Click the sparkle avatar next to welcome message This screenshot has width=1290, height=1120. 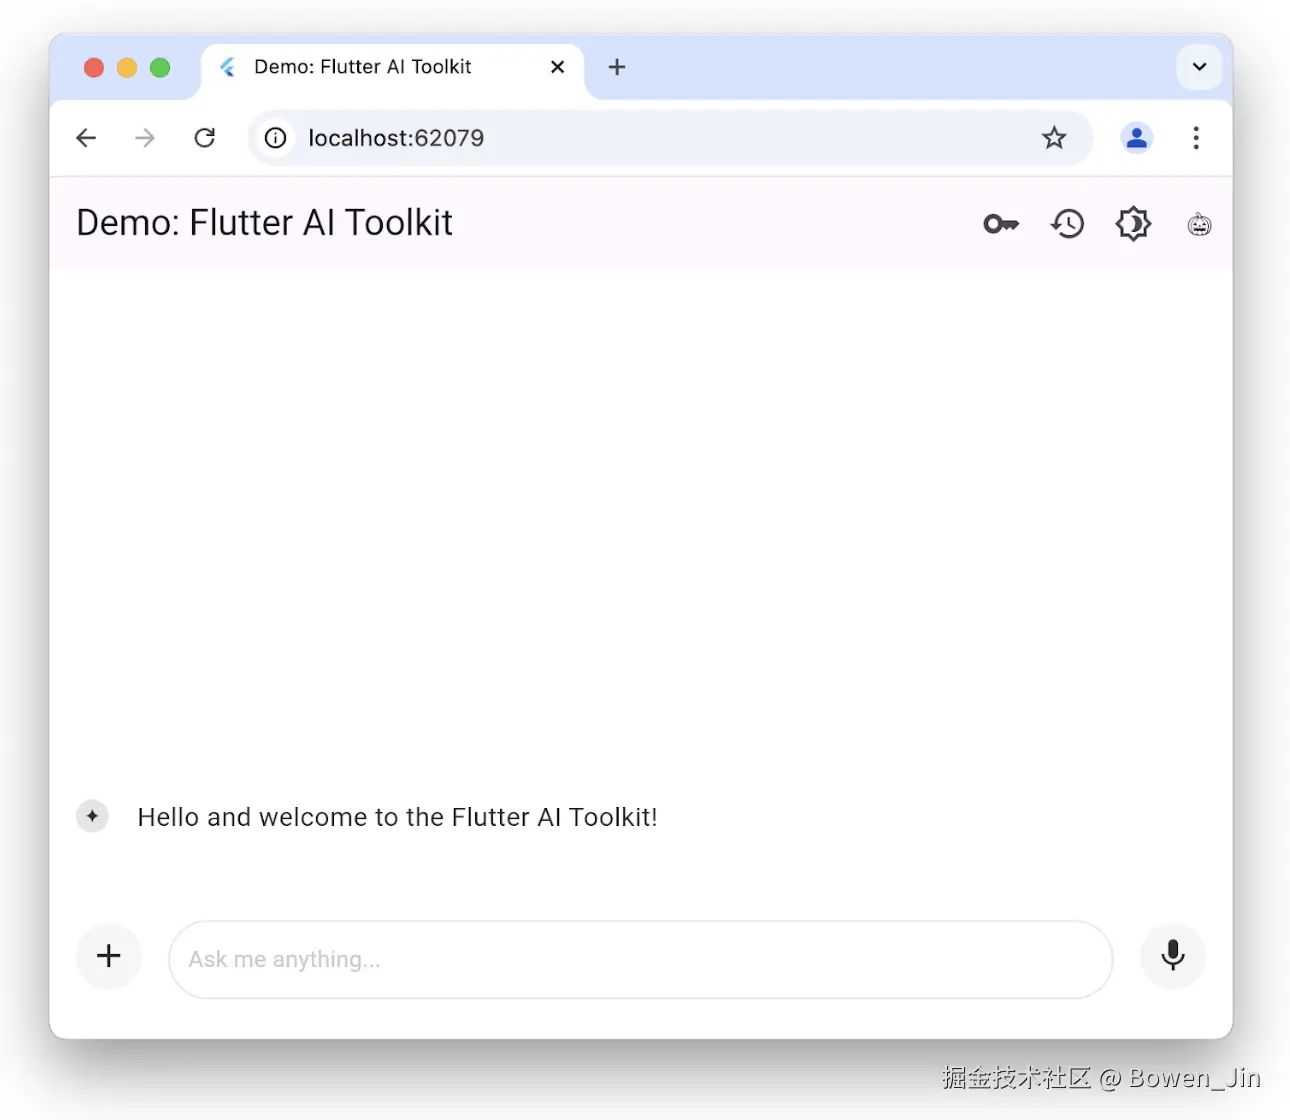pos(93,816)
